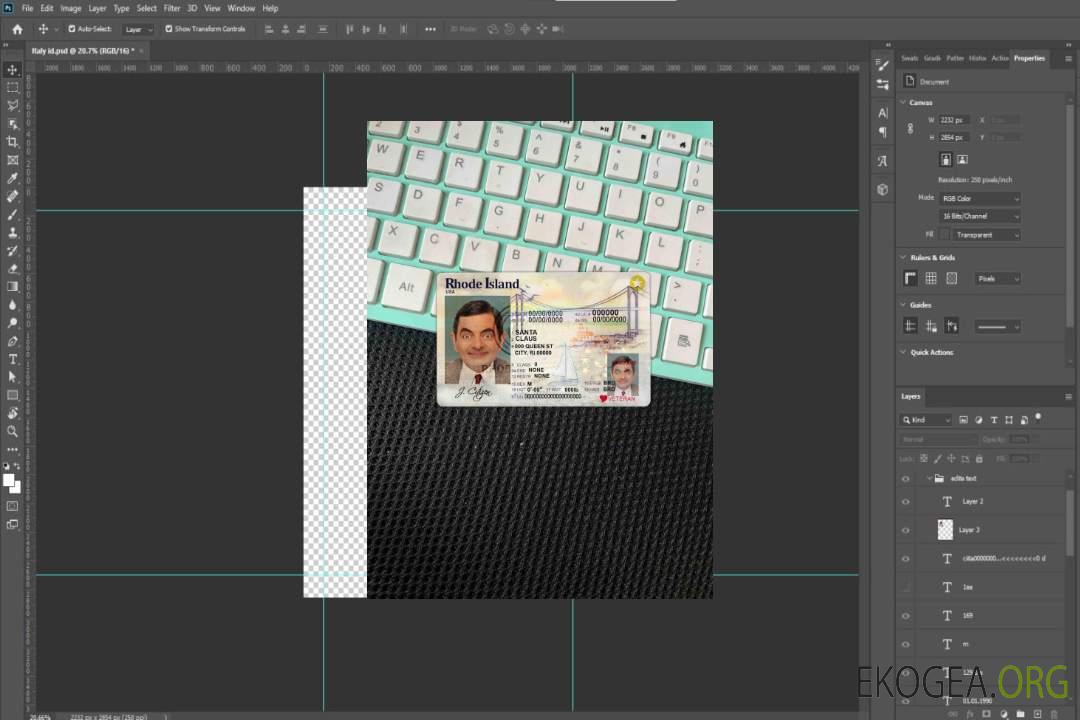The height and width of the screenshot is (720, 1080).
Task: Hide the 'm' text layer
Action: 906,644
